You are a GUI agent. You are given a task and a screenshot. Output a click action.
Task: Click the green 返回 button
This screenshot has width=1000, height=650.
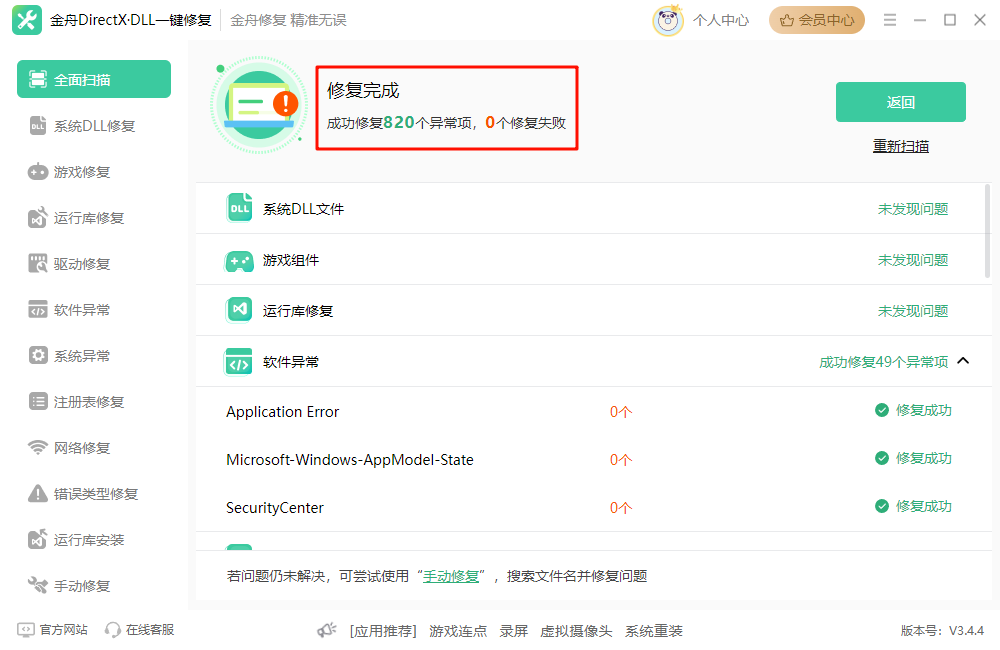click(x=899, y=102)
